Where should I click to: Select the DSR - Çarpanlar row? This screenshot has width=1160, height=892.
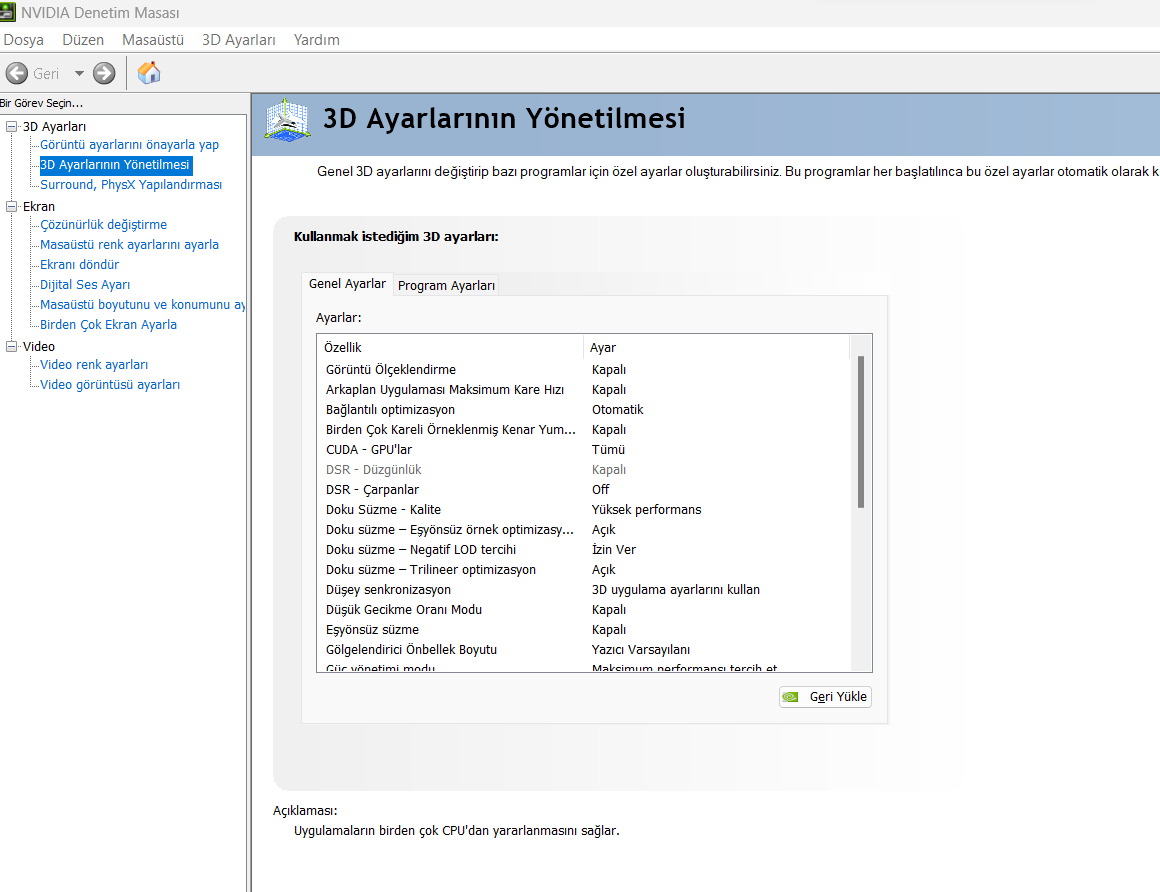tap(584, 490)
